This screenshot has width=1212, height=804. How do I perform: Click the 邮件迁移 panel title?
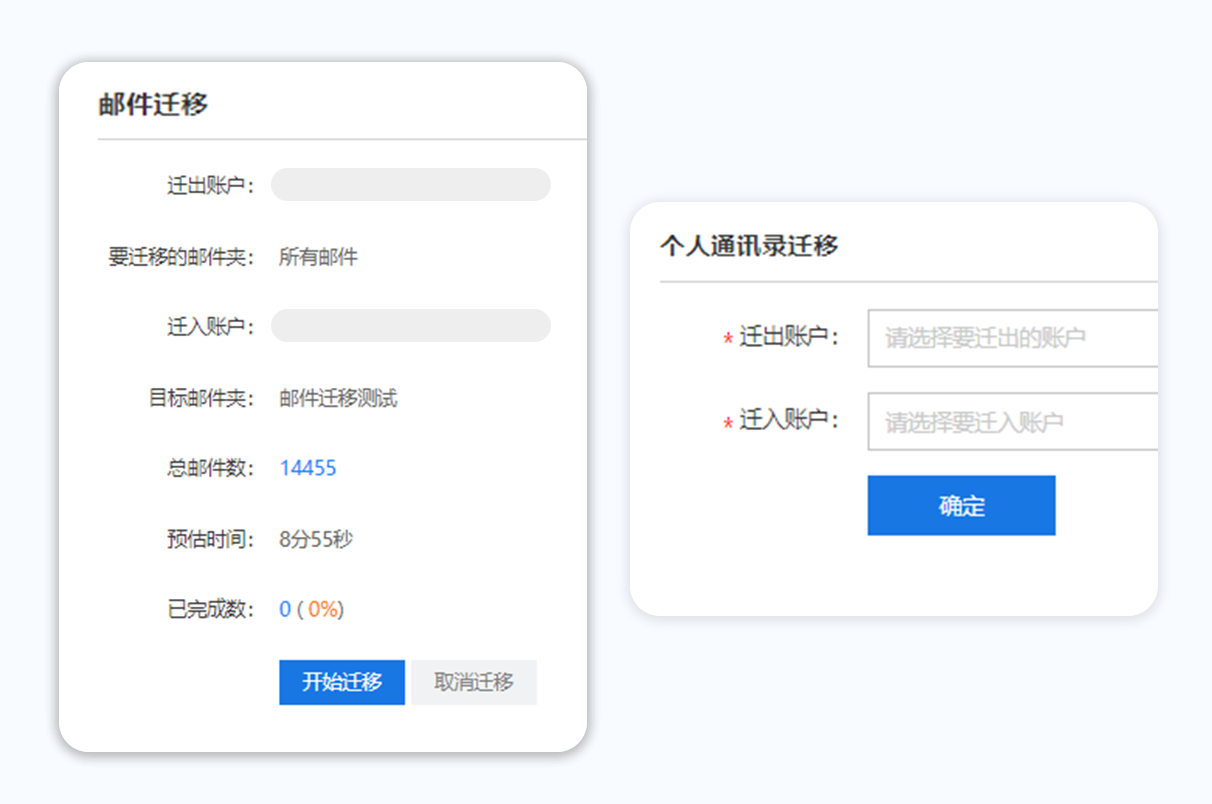153,105
